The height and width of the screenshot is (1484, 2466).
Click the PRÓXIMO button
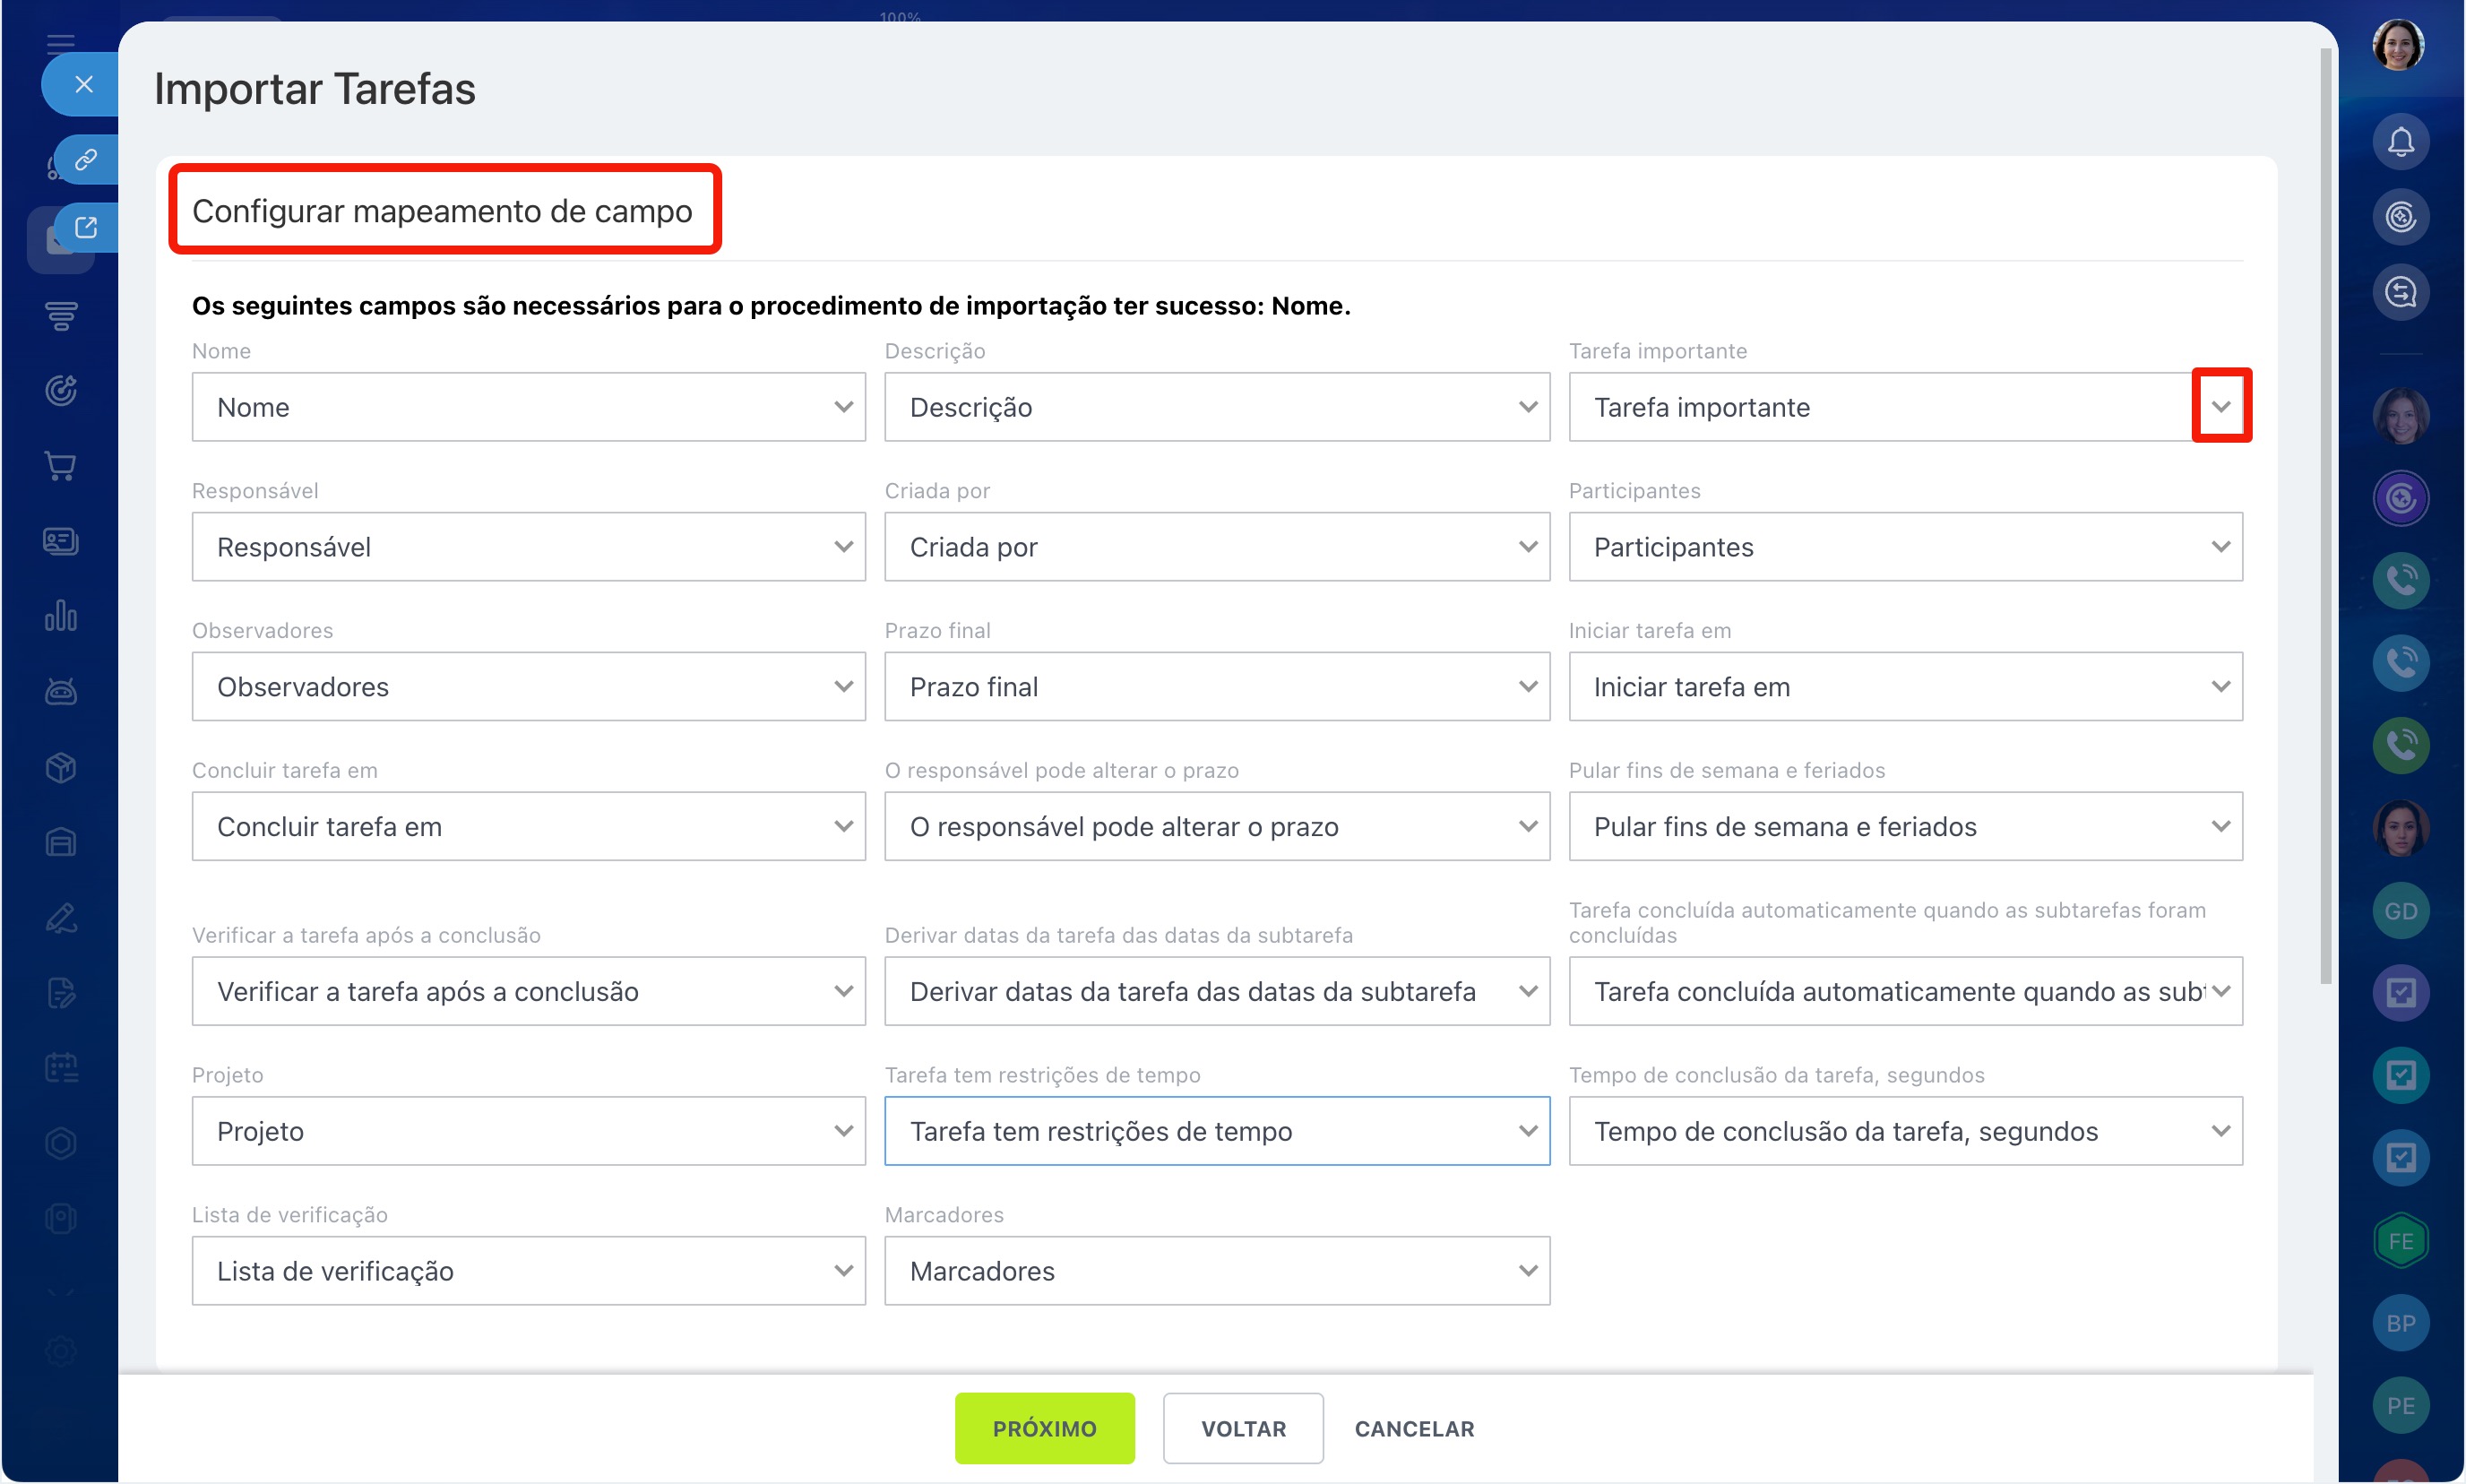[1044, 1428]
